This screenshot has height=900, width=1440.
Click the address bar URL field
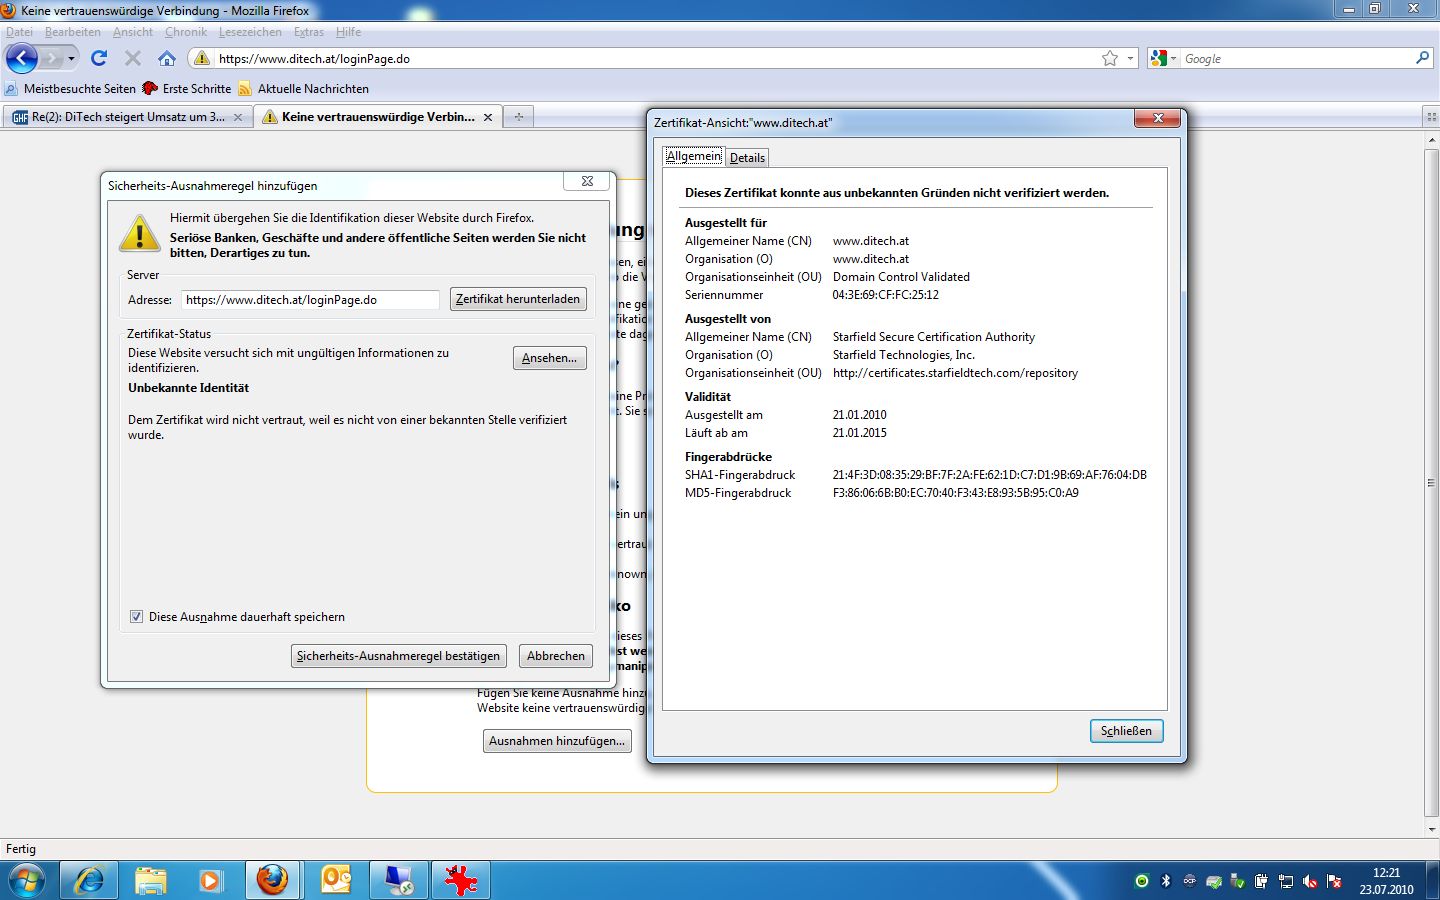(655, 59)
